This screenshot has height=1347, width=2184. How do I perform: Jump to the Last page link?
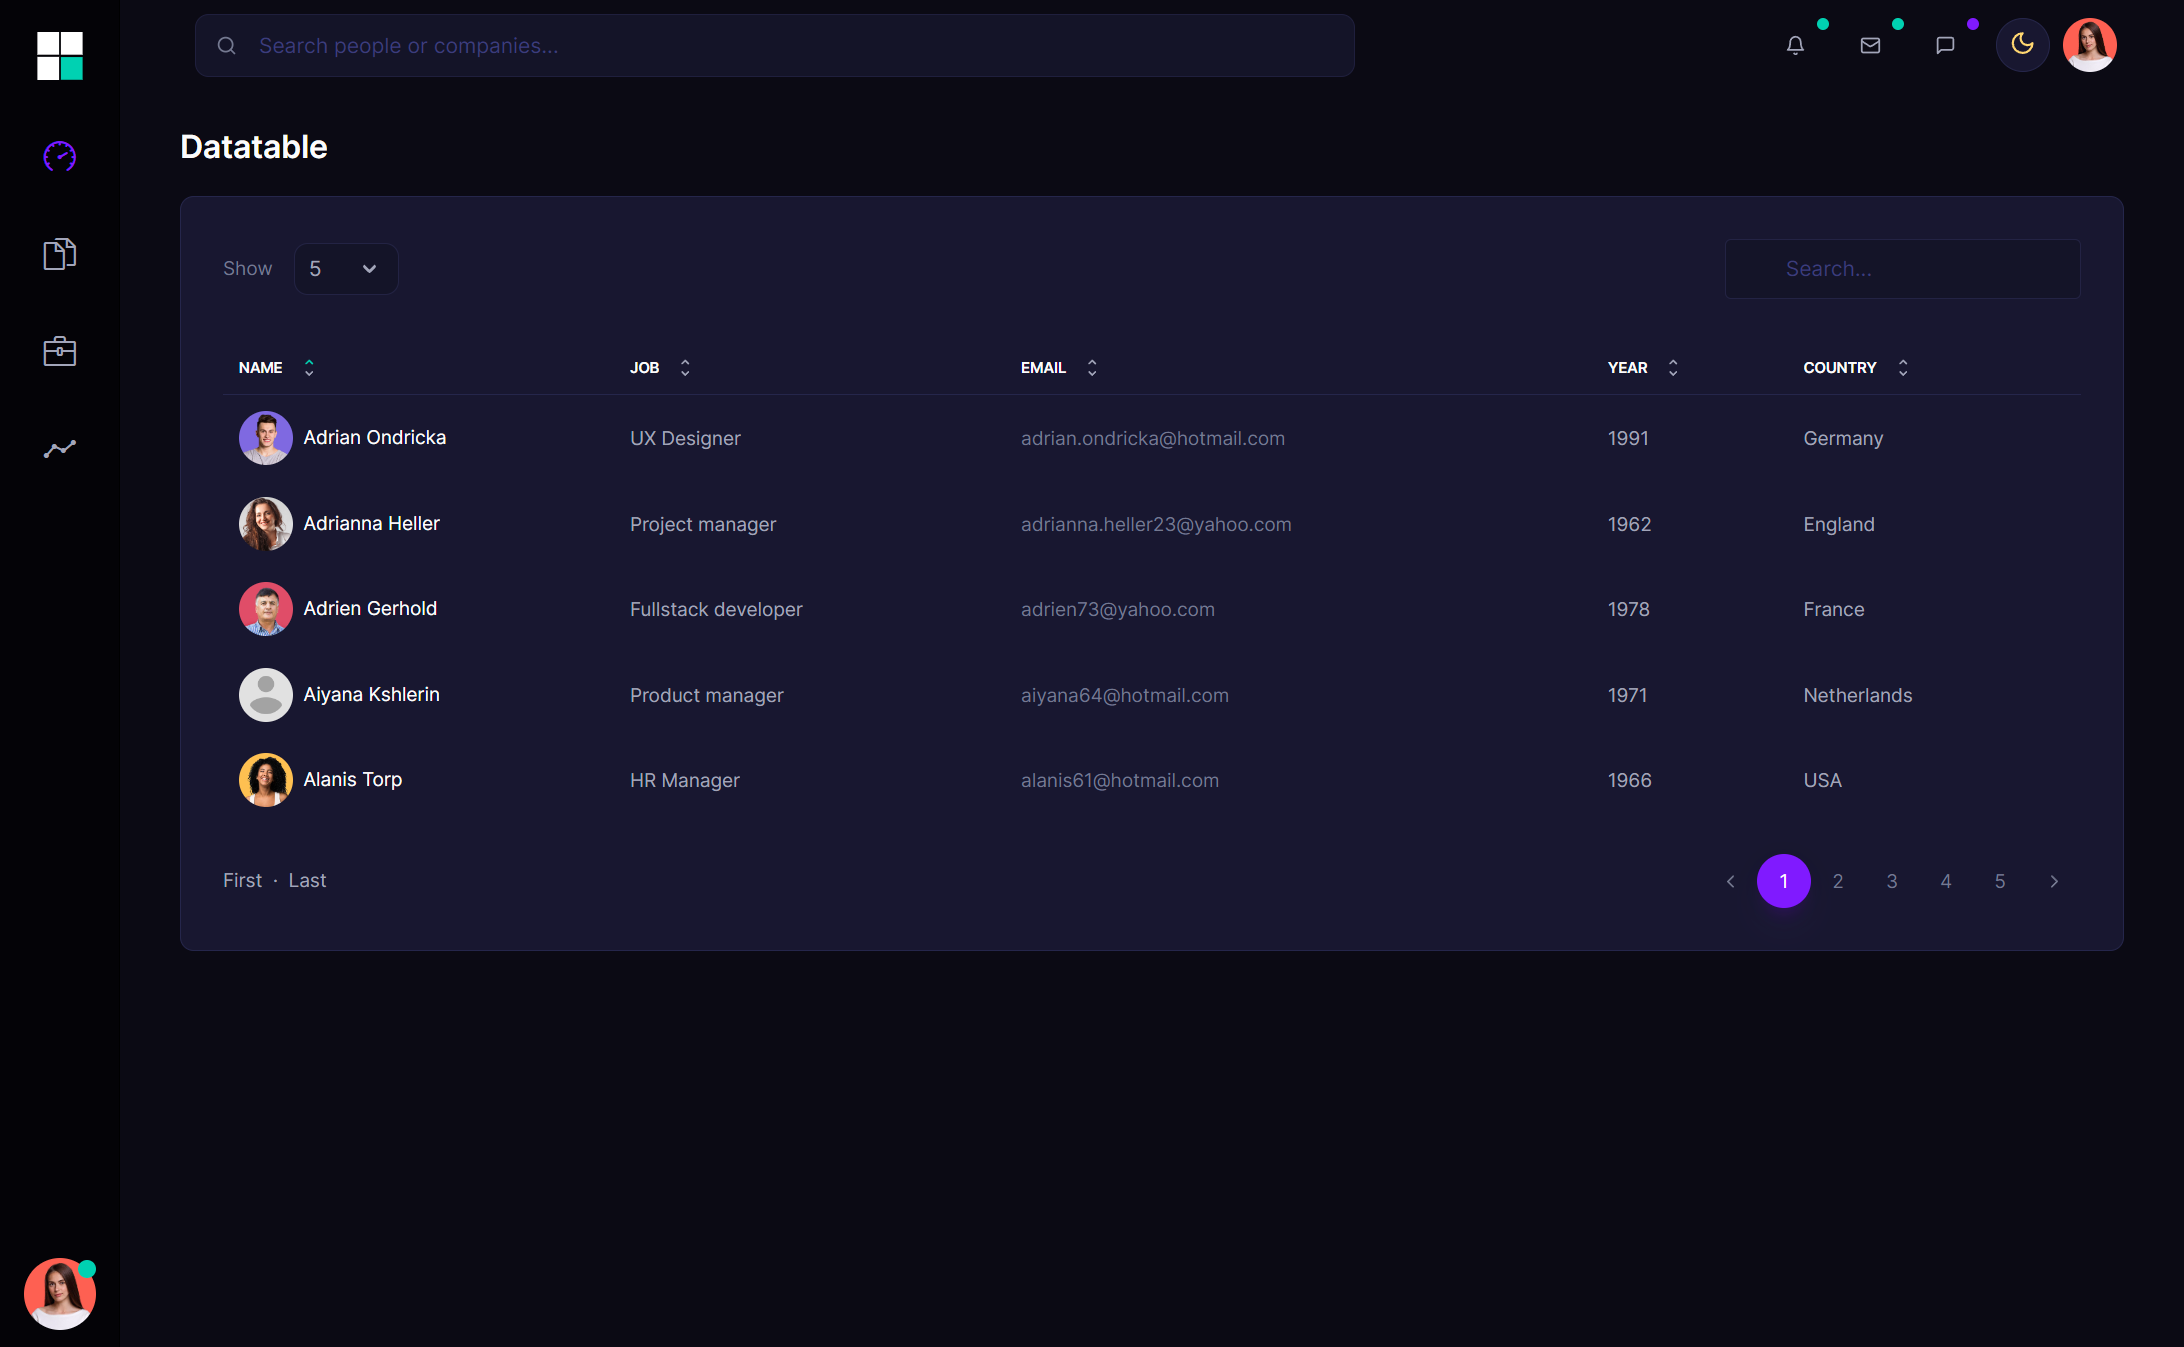point(306,880)
